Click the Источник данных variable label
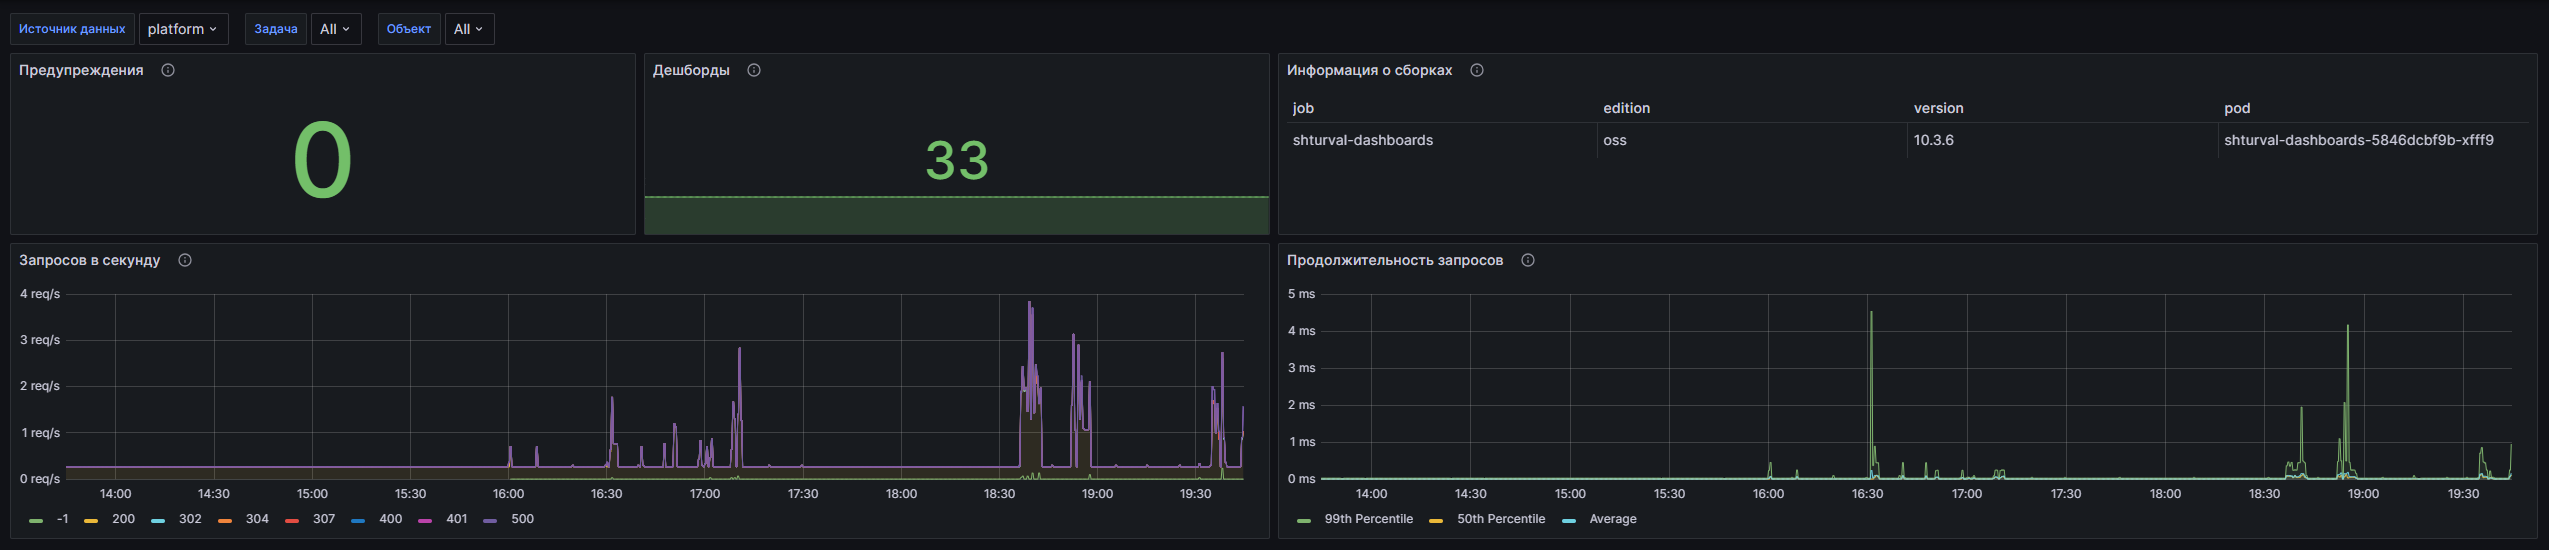Image resolution: width=2549 pixels, height=550 pixels. coord(72,29)
